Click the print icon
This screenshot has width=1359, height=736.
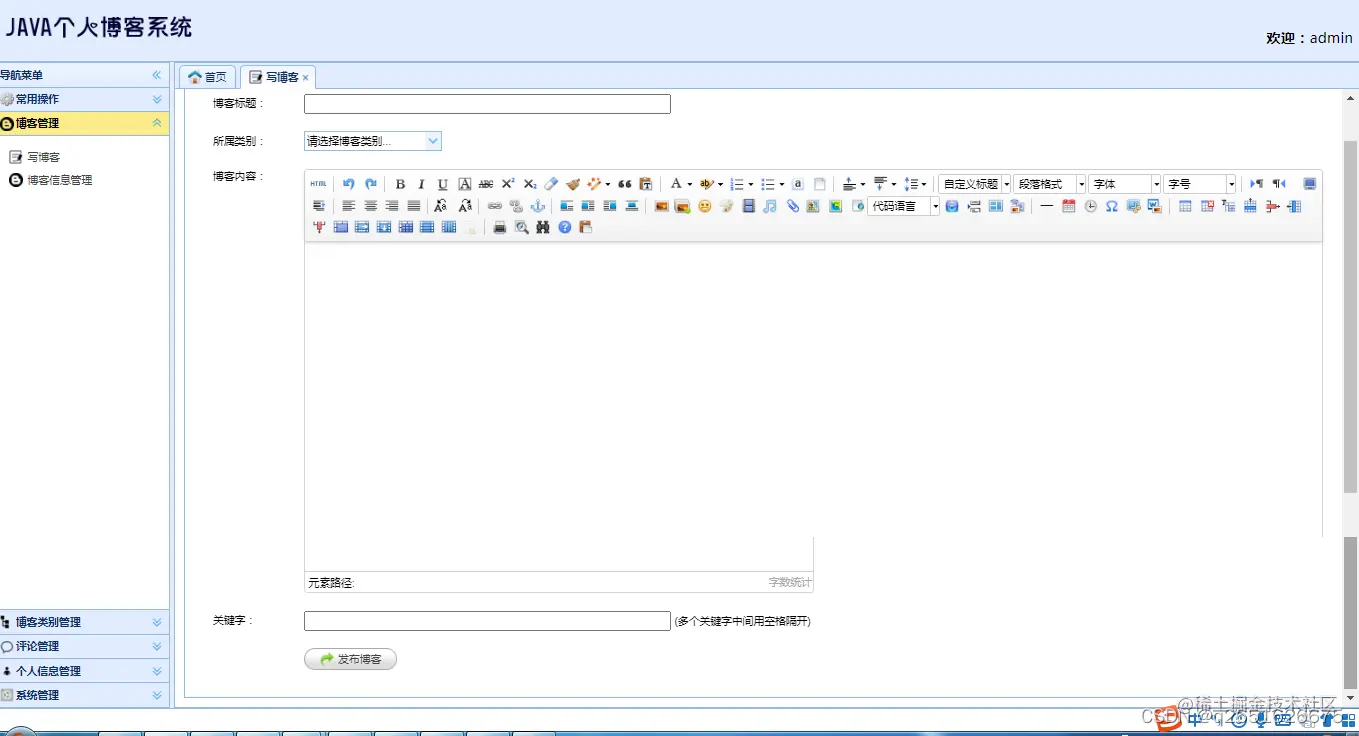(500, 228)
